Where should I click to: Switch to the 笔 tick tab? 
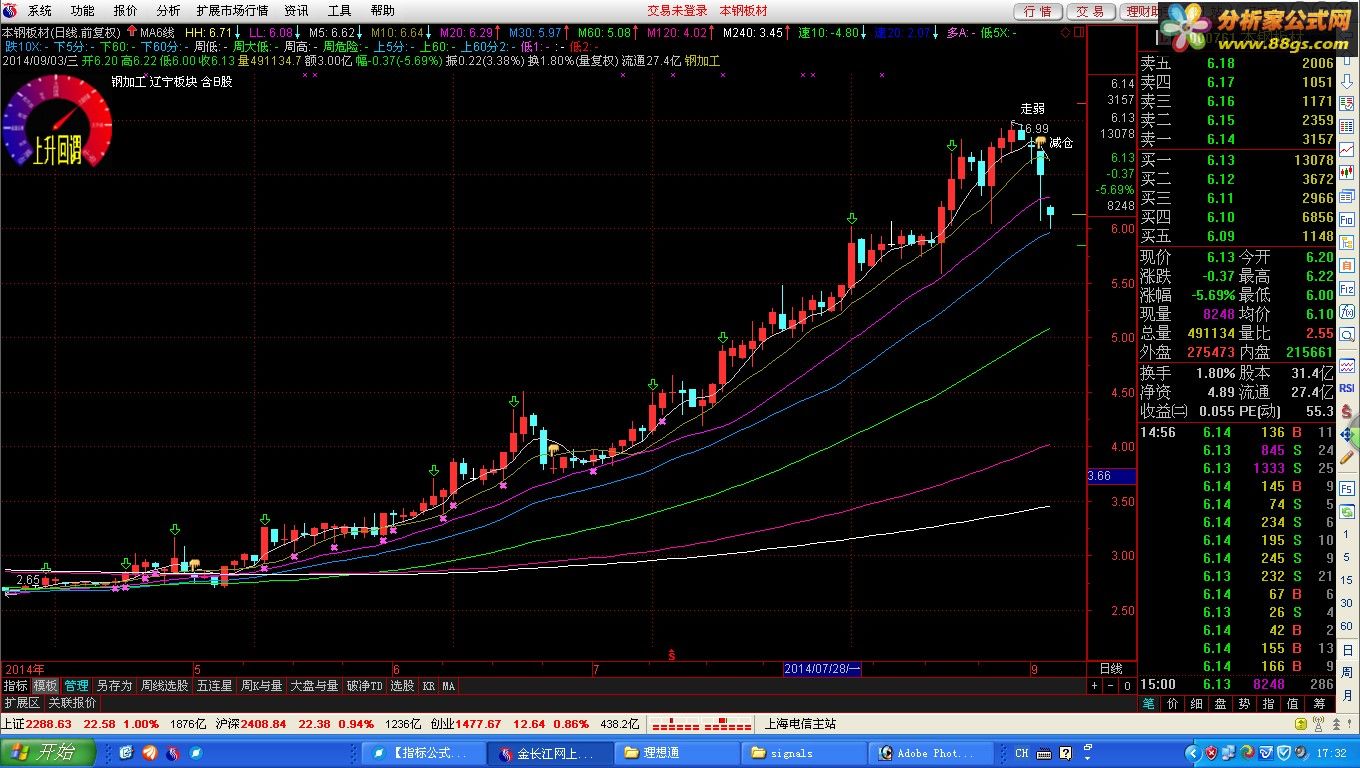pos(1149,704)
